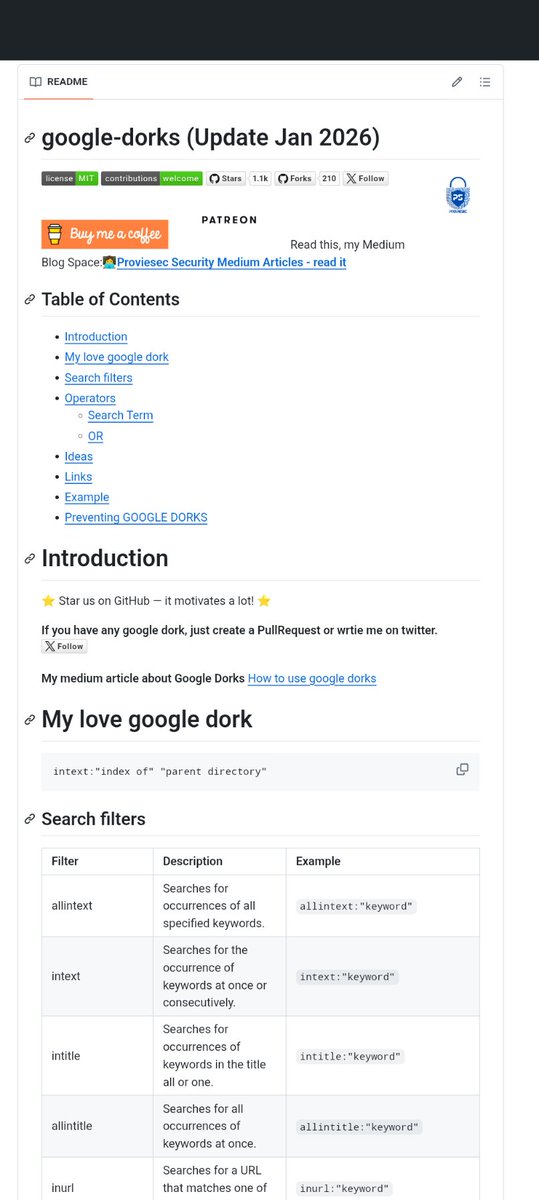The width and height of the screenshot is (539, 1200).
Task: Open Preventing GOOGLE DORKS contents link
Action: [136, 517]
